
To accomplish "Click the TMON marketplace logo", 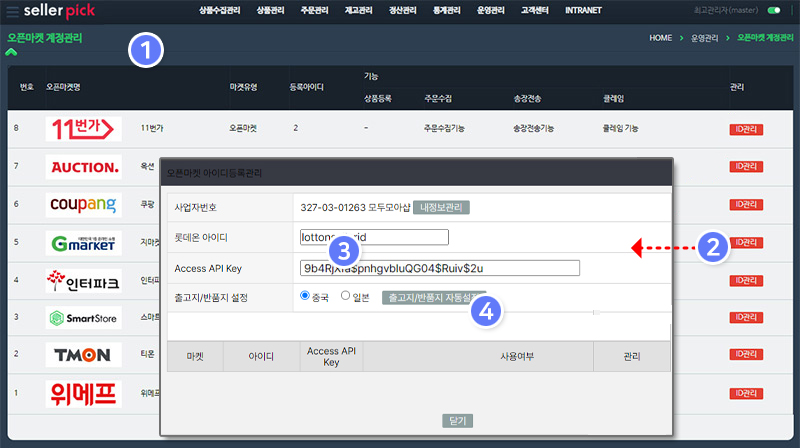I will point(84,355).
